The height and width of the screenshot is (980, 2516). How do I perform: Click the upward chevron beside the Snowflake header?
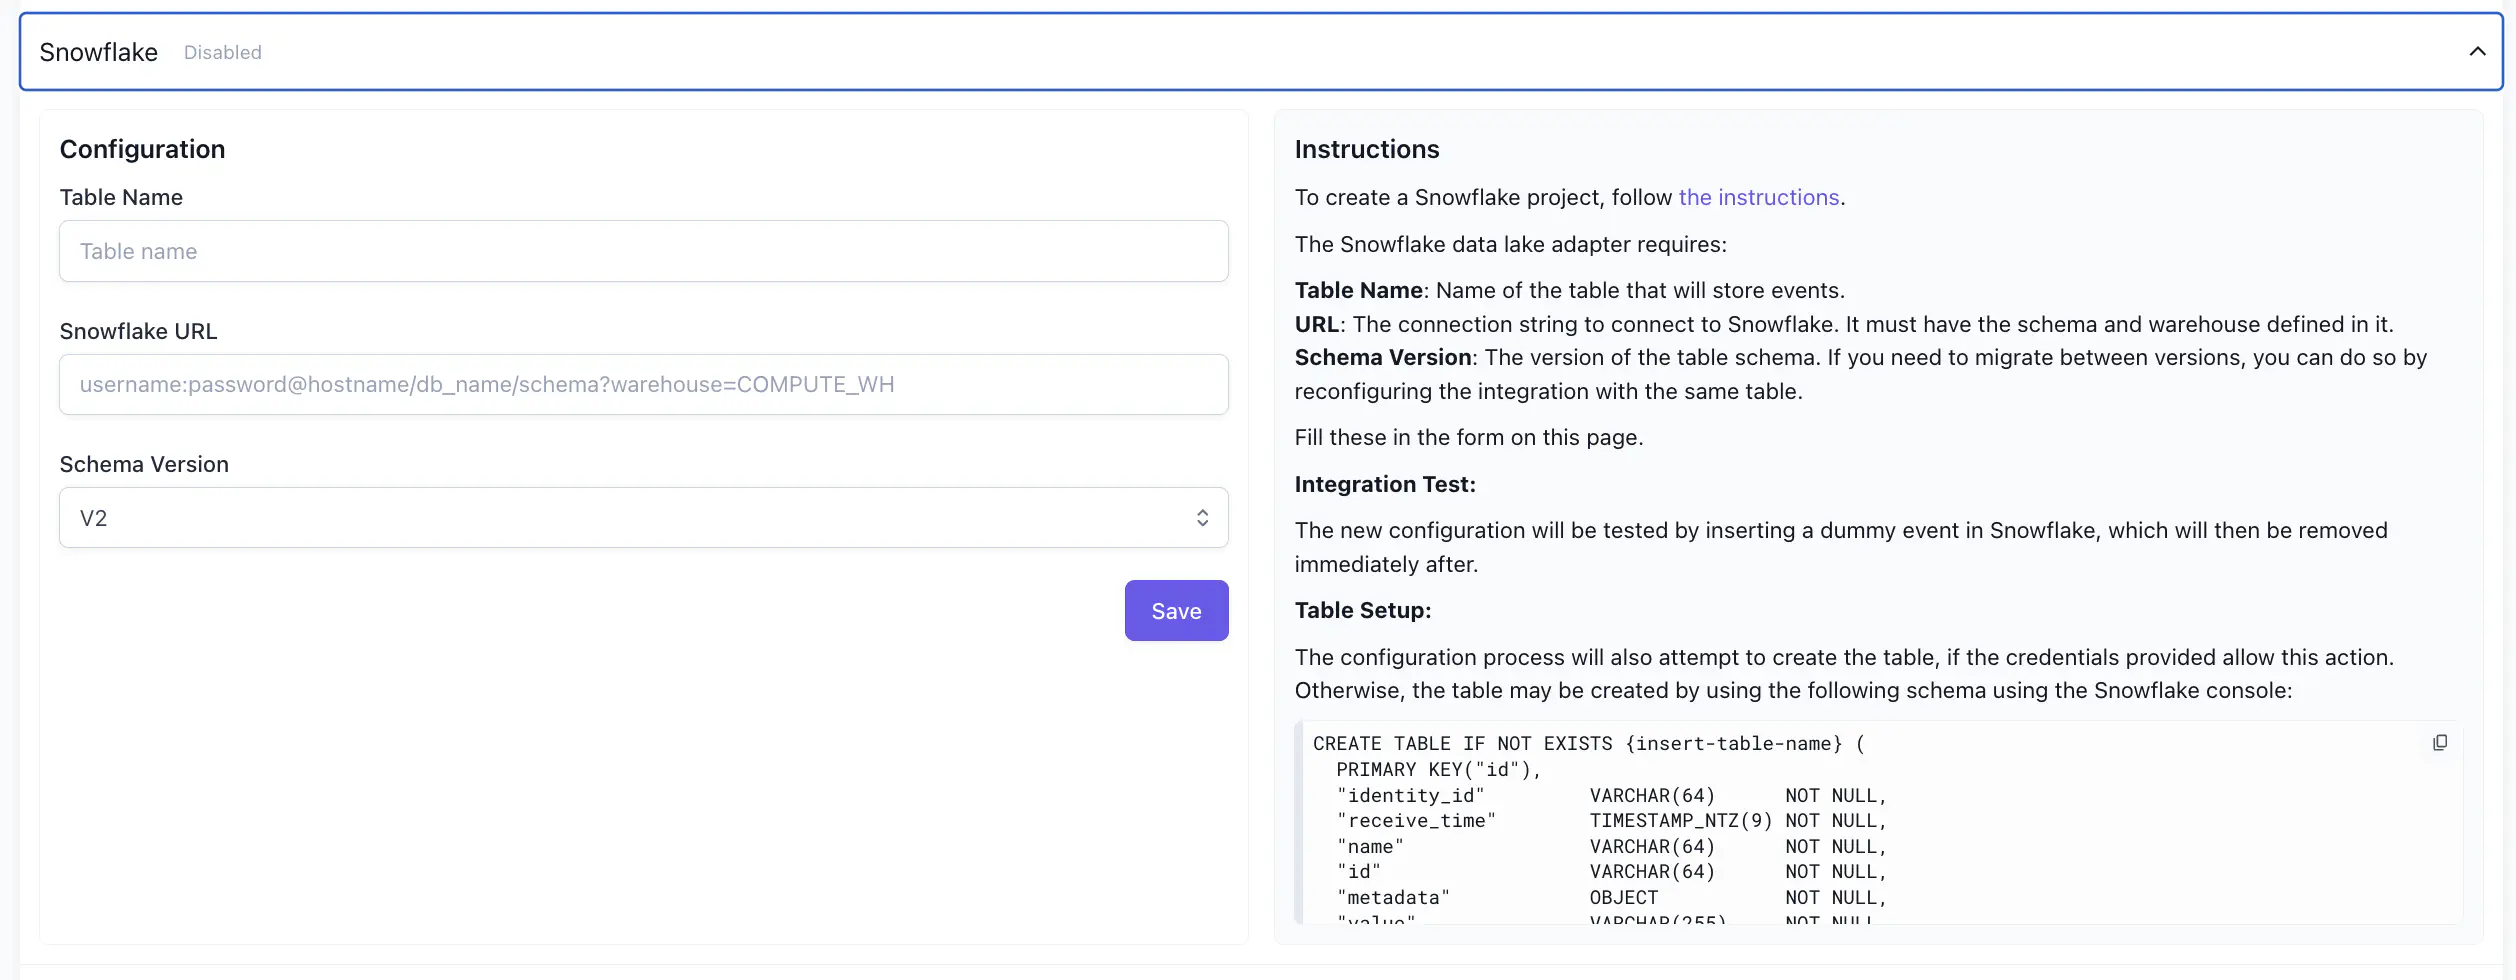pos(2477,51)
